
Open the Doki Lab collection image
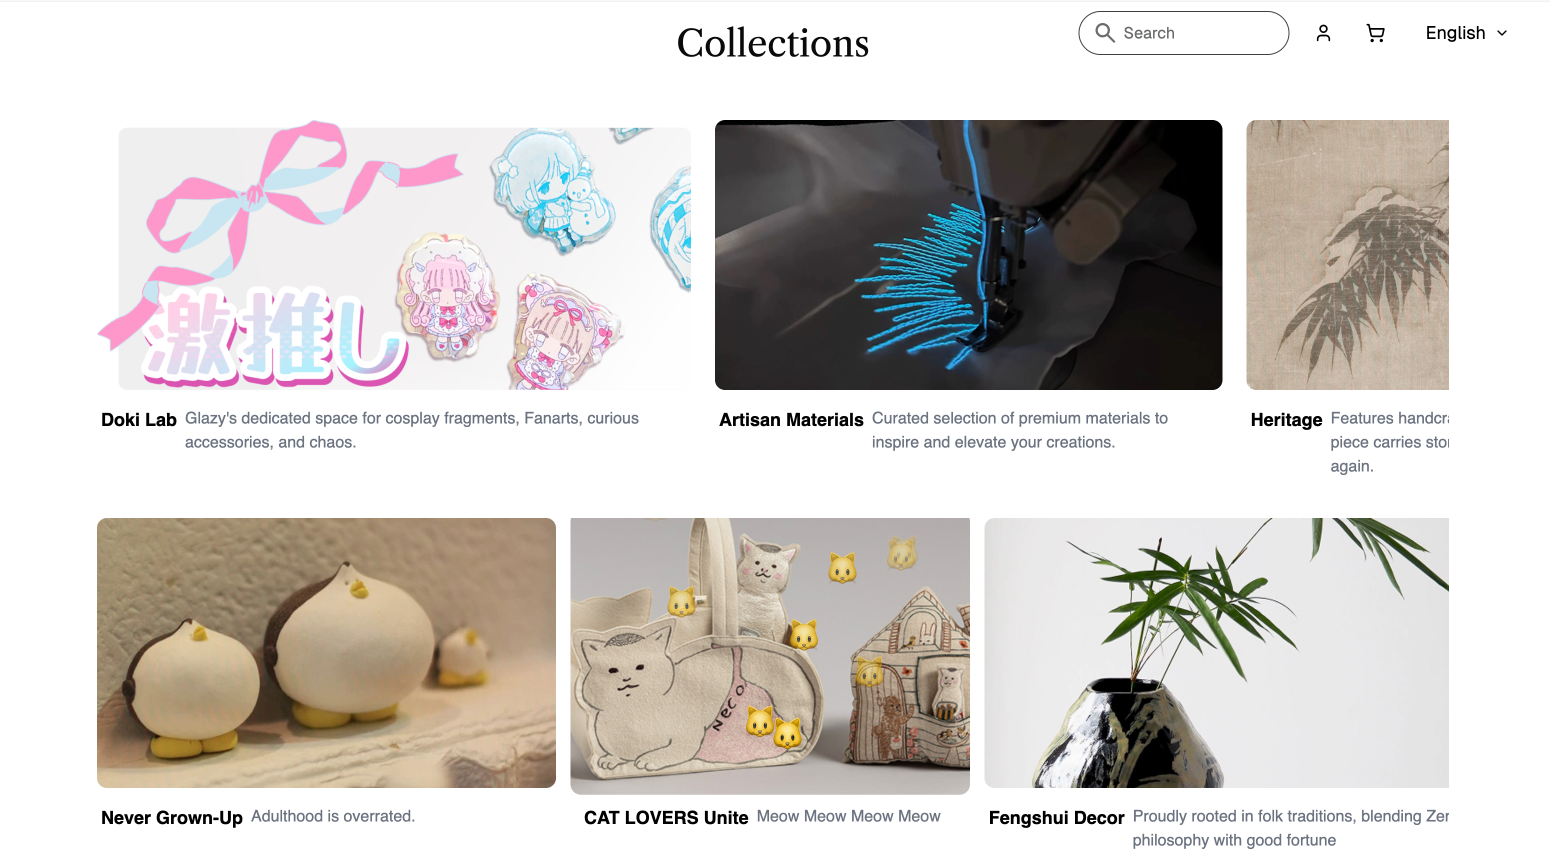point(394,255)
